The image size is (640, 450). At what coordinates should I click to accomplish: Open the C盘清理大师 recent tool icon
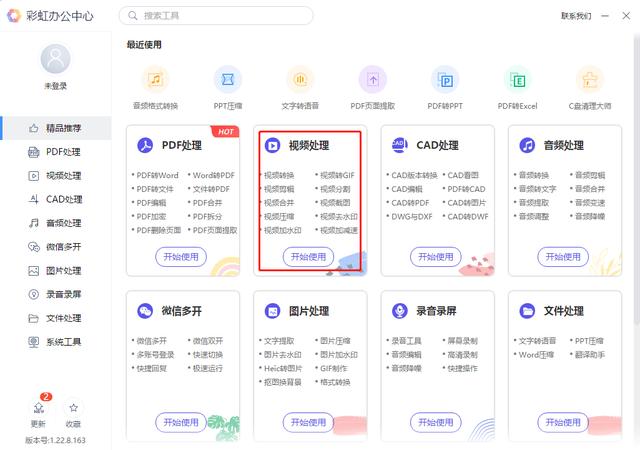pos(590,80)
